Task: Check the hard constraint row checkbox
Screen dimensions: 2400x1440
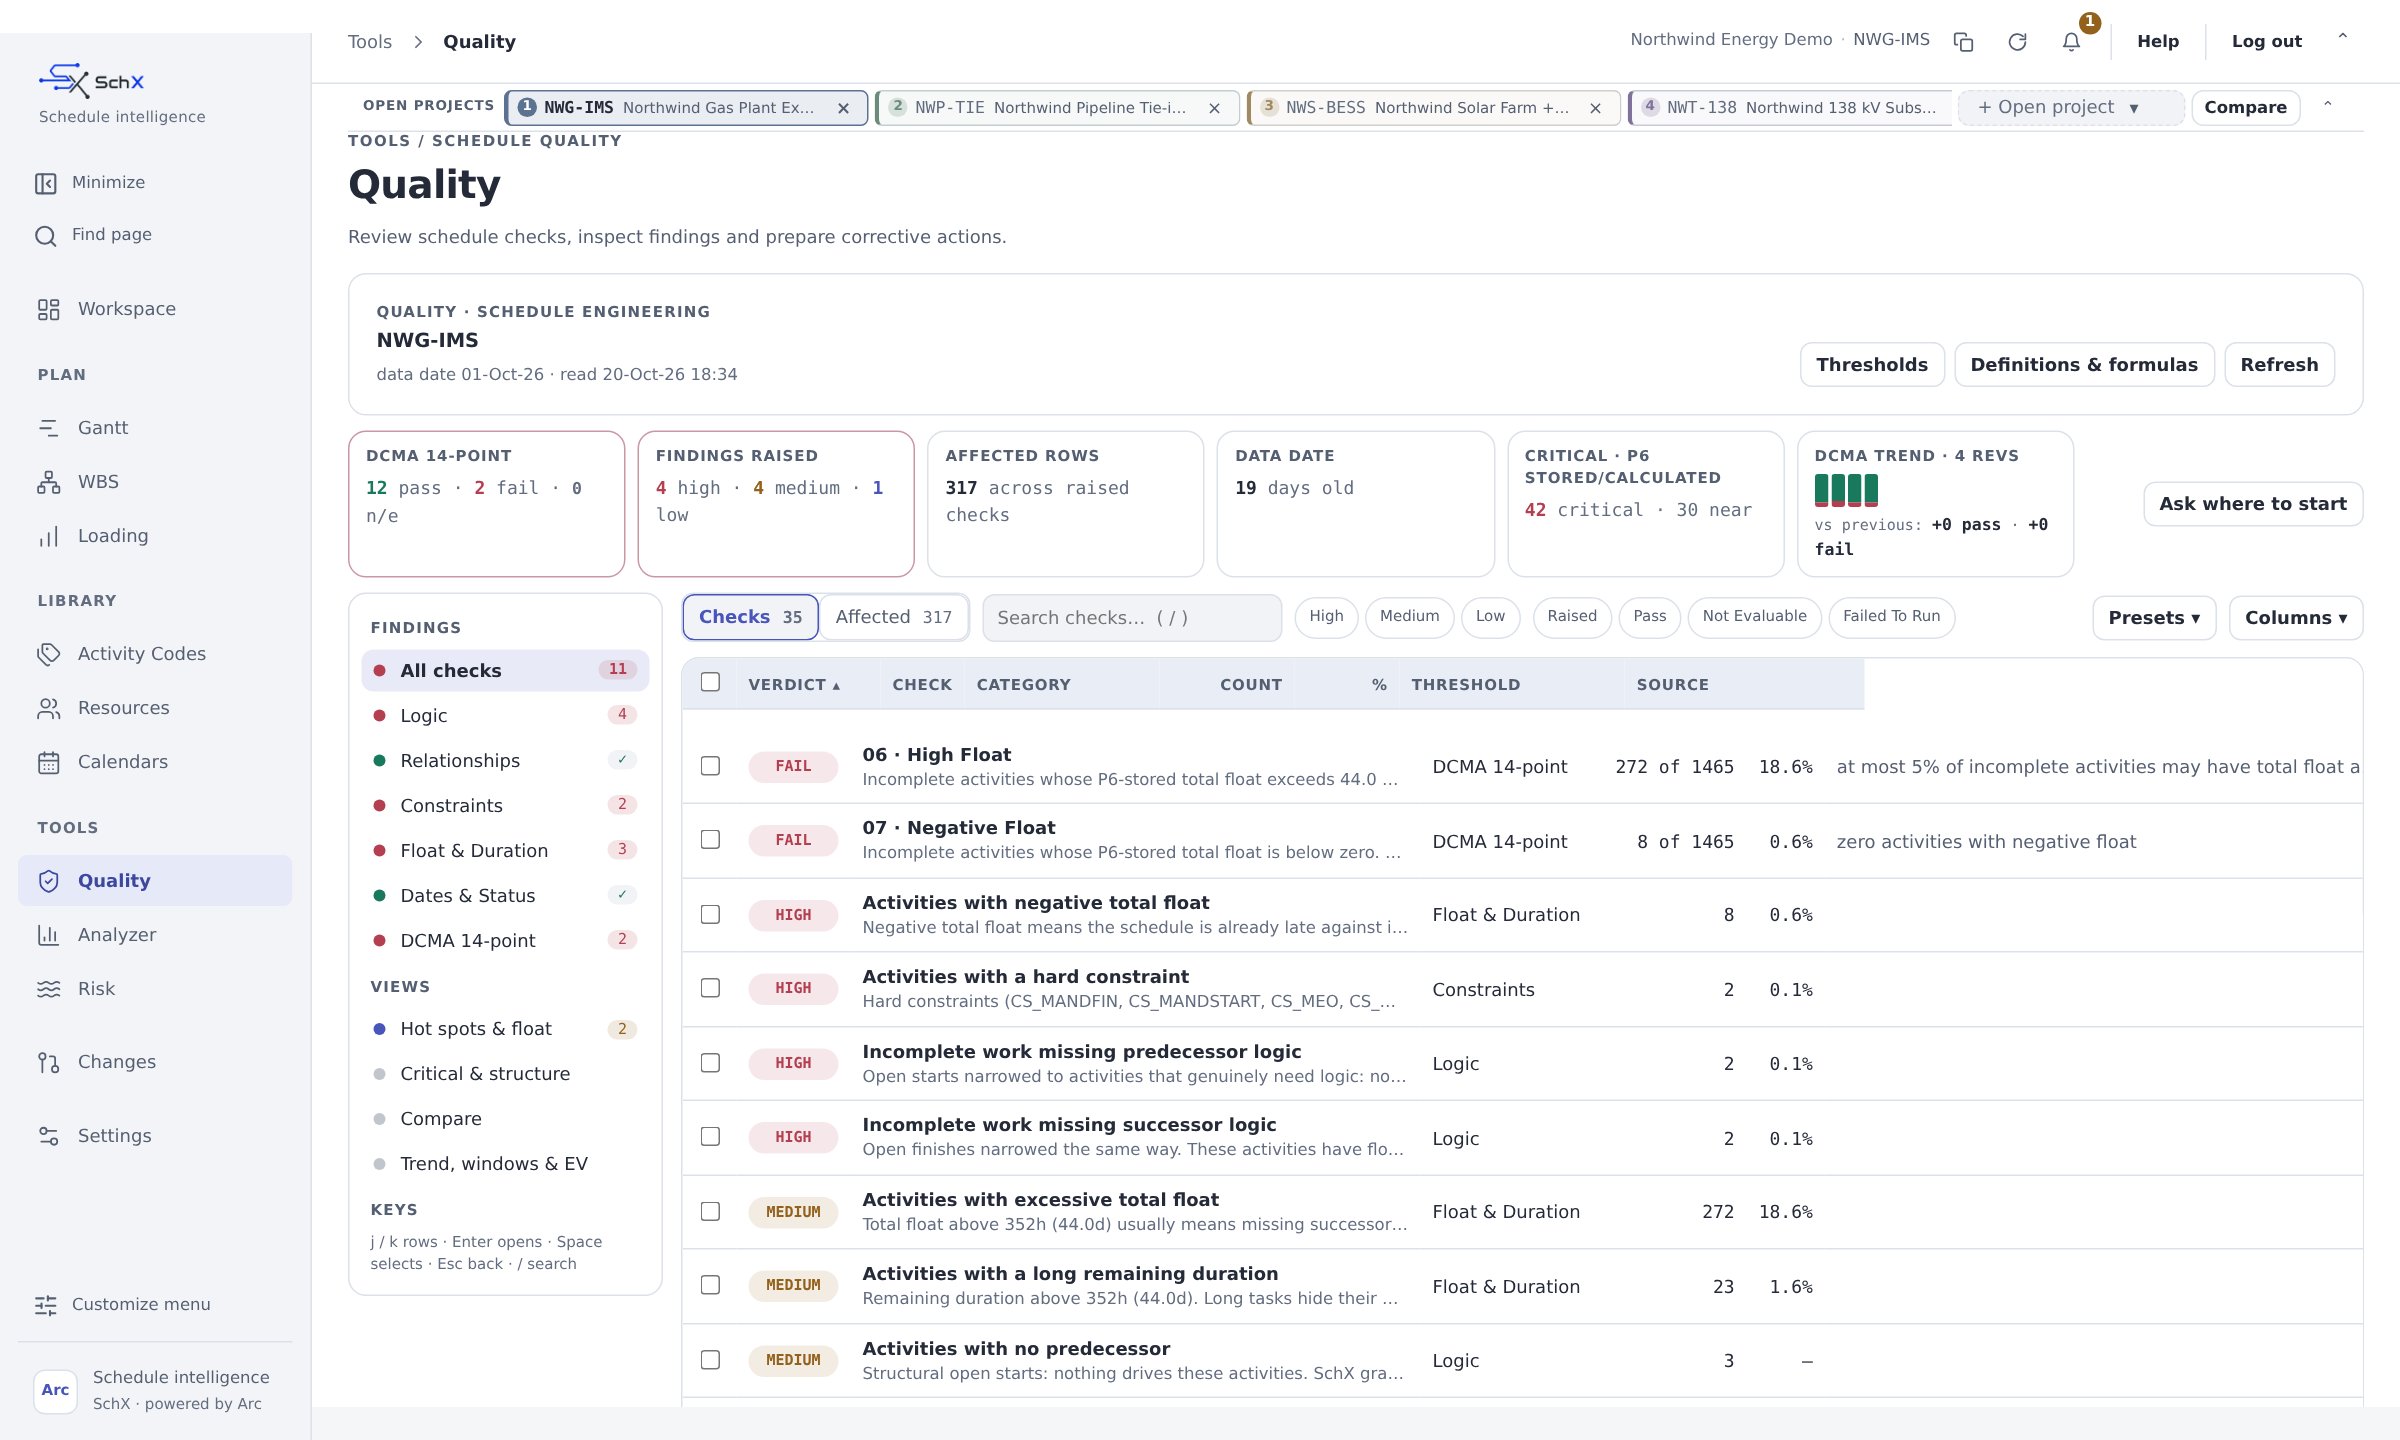Action: coord(710,988)
